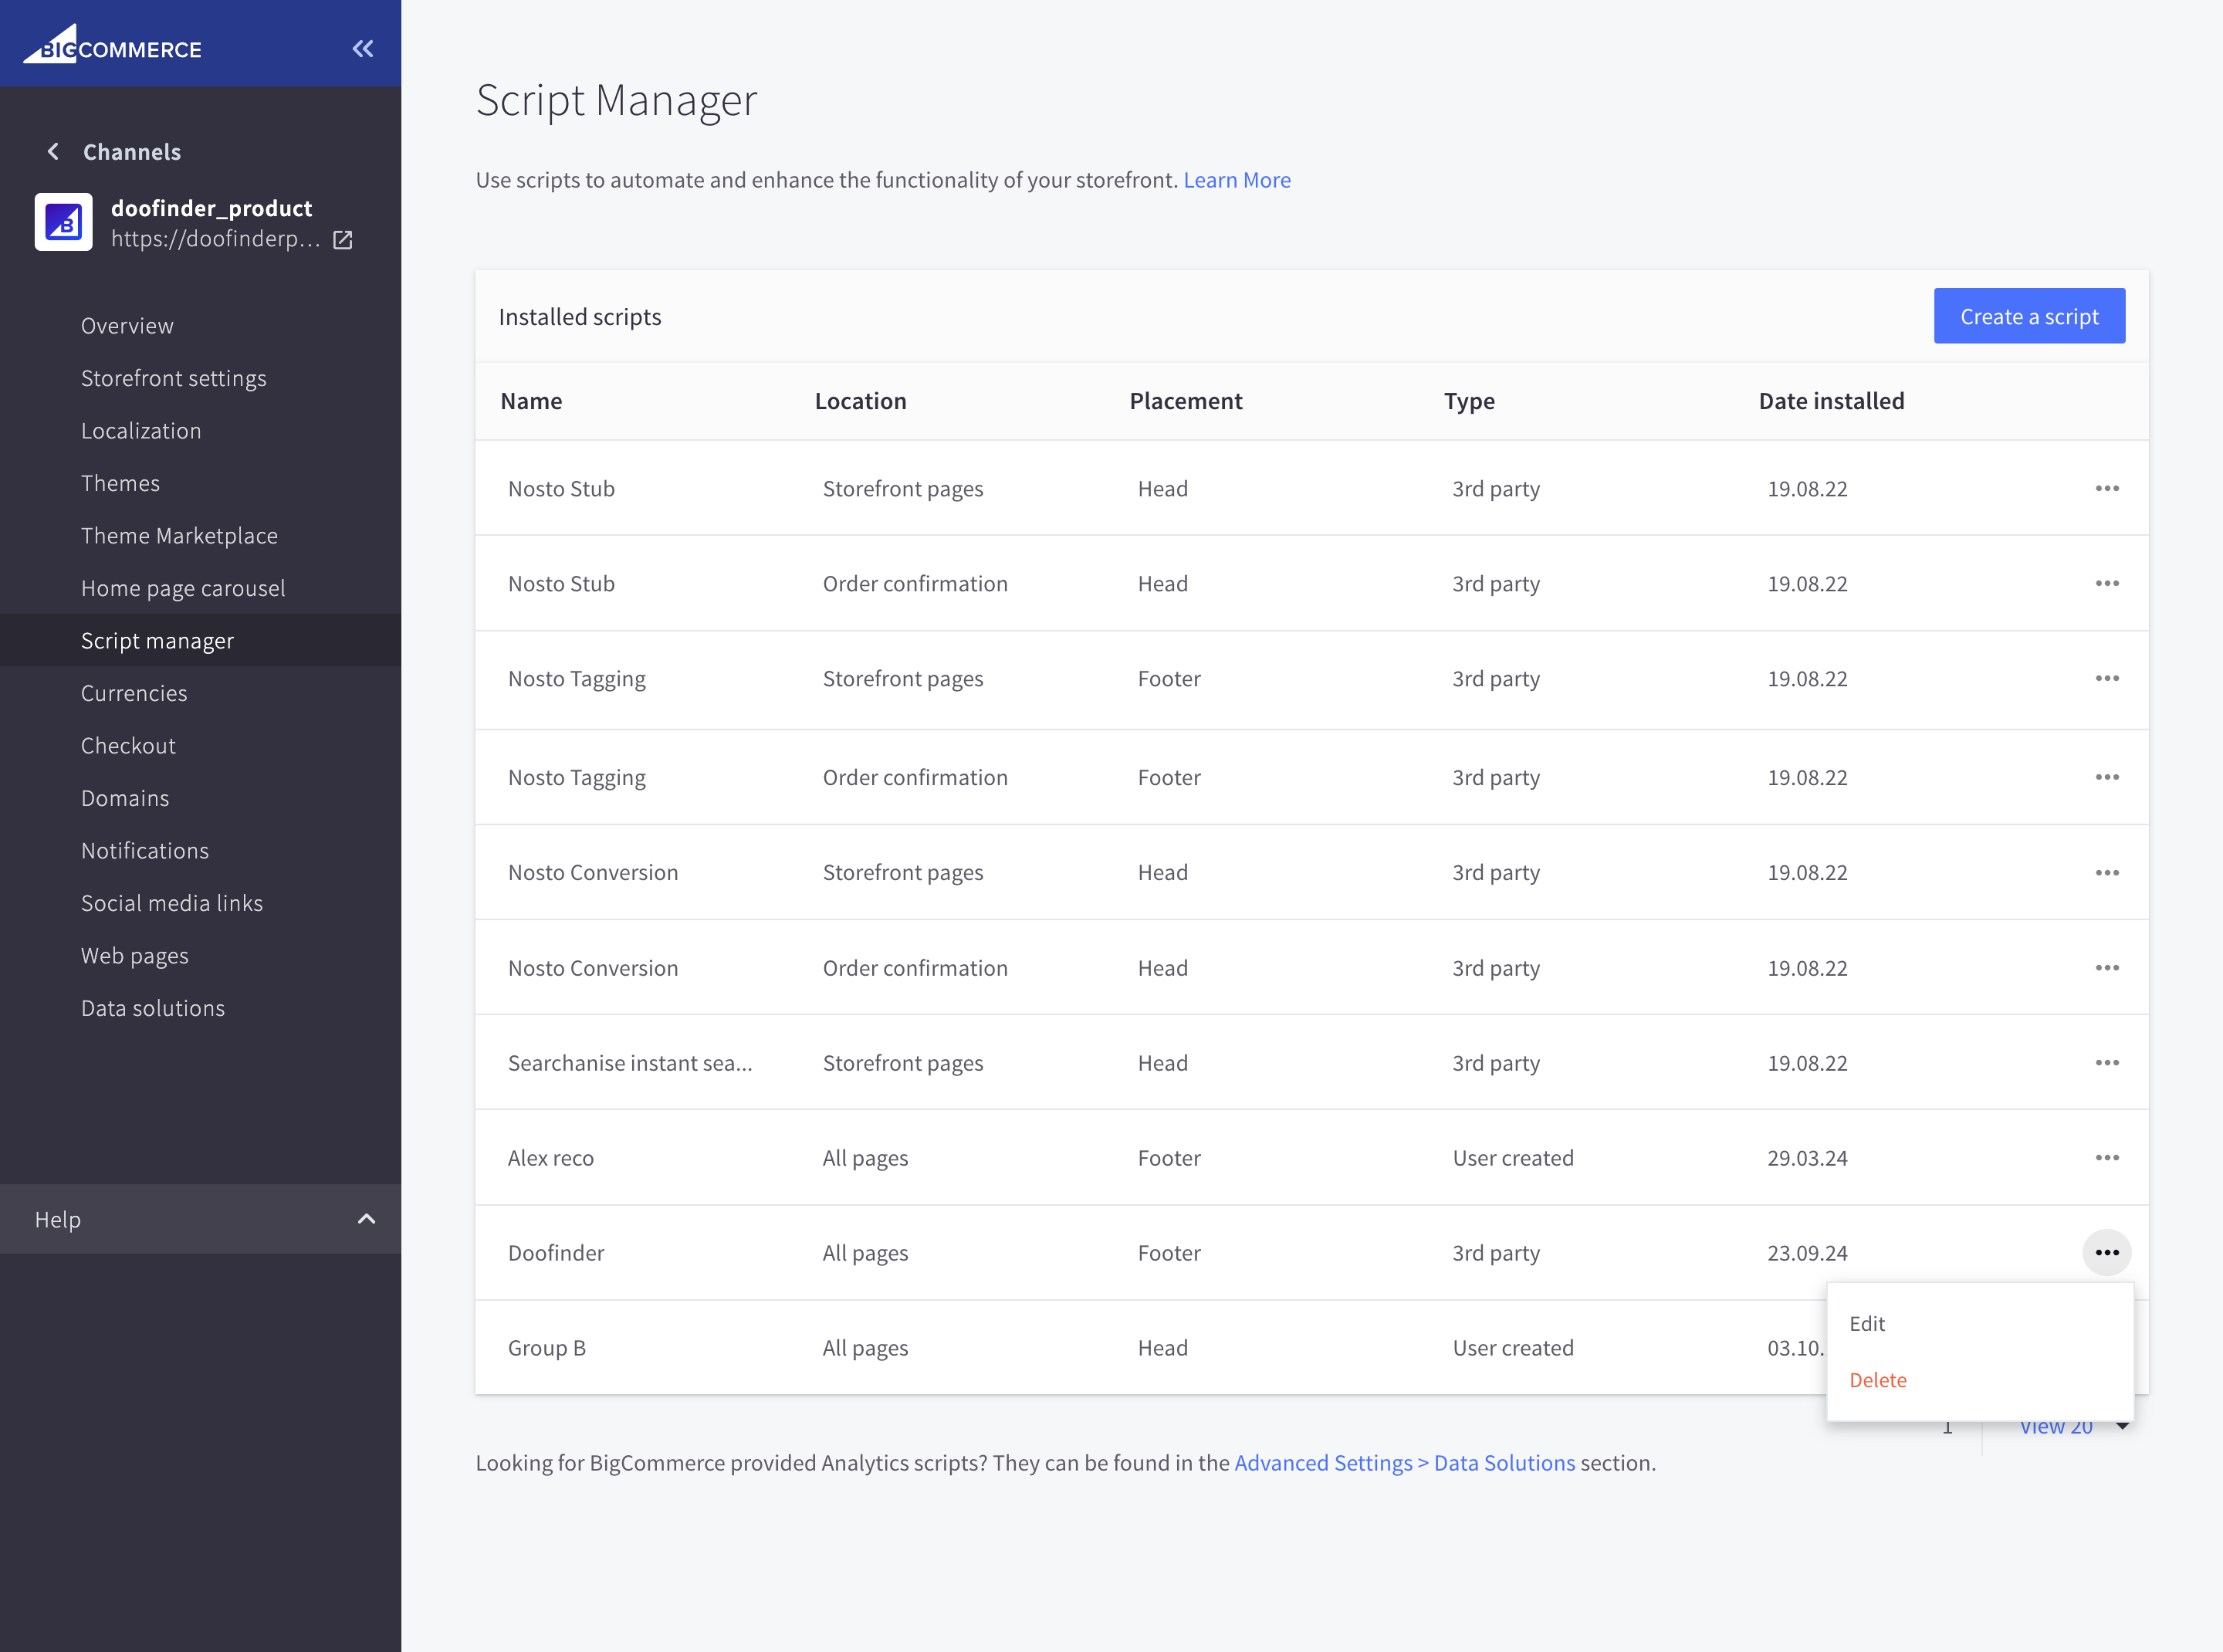The height and width of the screenshot is (1652, 2223).
Task: Click the View 20 dropdown arrow
Action: tap(2123, 1425)
